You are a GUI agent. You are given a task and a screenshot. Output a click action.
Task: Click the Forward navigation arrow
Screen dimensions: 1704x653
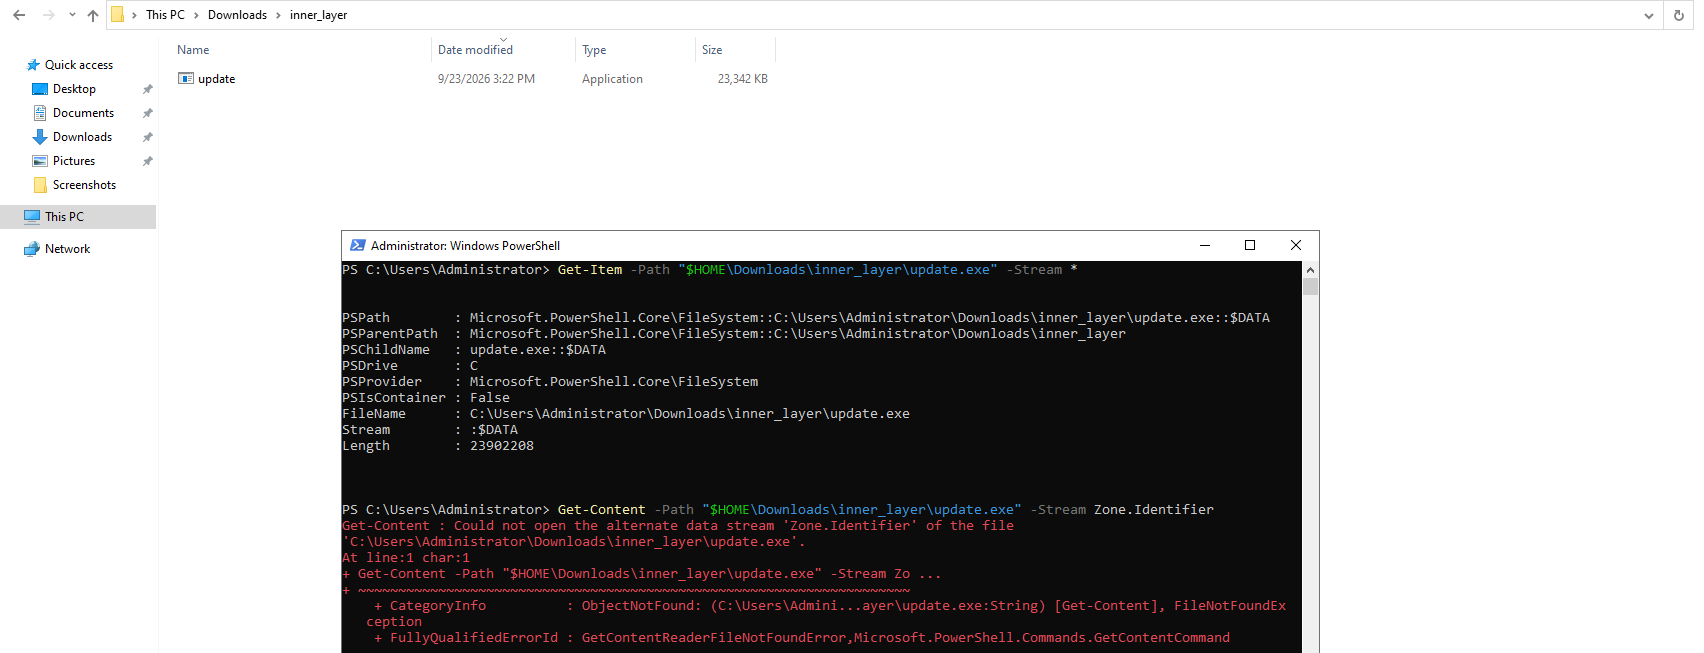(48, 15)
